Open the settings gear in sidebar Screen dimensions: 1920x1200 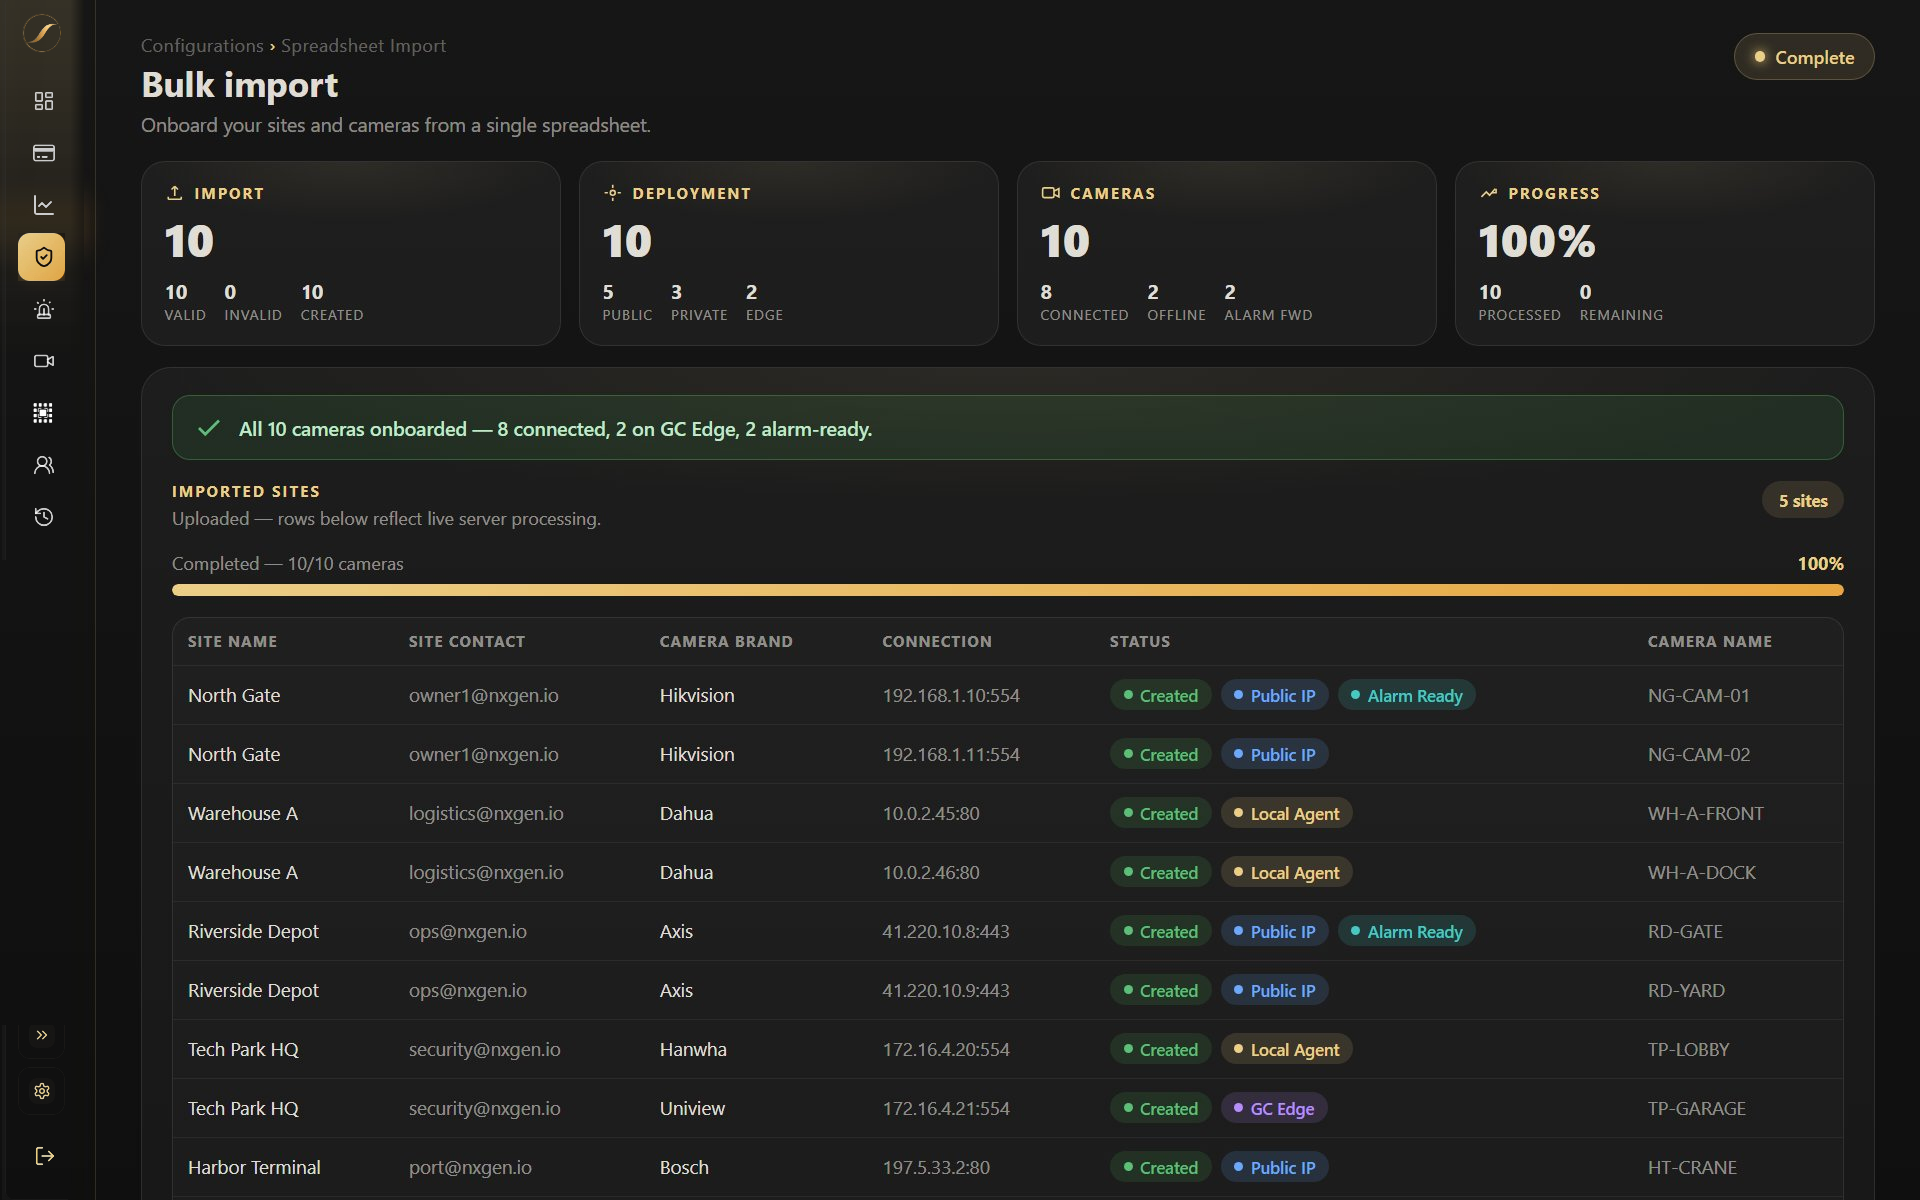[x=42, y=1091]
